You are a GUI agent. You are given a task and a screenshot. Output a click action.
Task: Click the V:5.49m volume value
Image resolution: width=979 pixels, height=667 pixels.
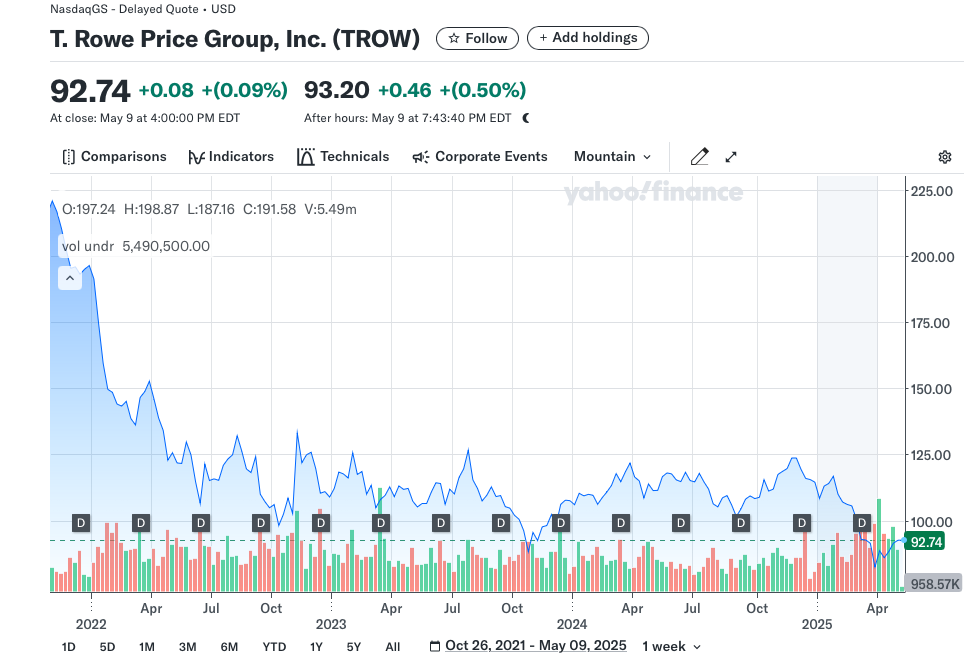[330, 209]
